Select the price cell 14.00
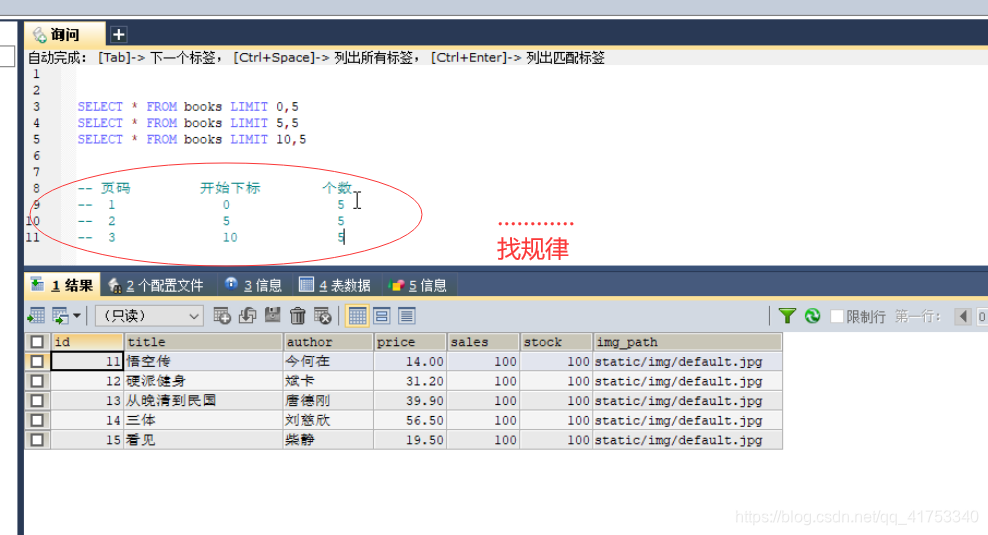This screenshot has height=535, width=988. click(410, 361)
